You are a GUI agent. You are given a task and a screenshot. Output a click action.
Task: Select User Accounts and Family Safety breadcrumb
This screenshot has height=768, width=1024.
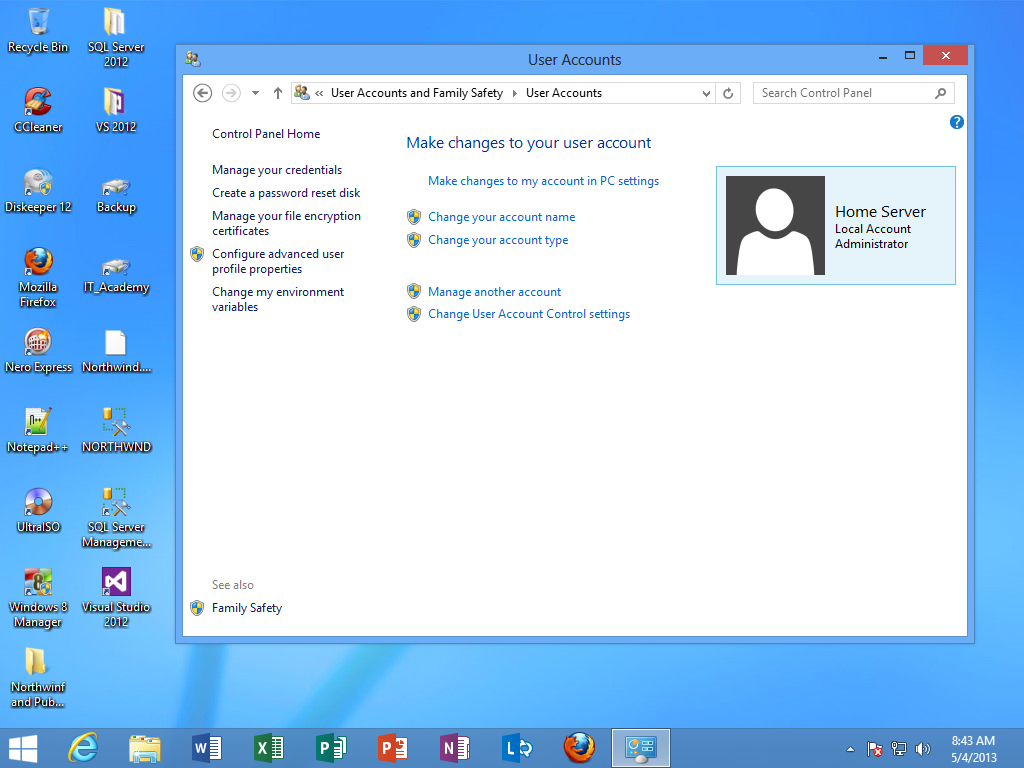417,93
